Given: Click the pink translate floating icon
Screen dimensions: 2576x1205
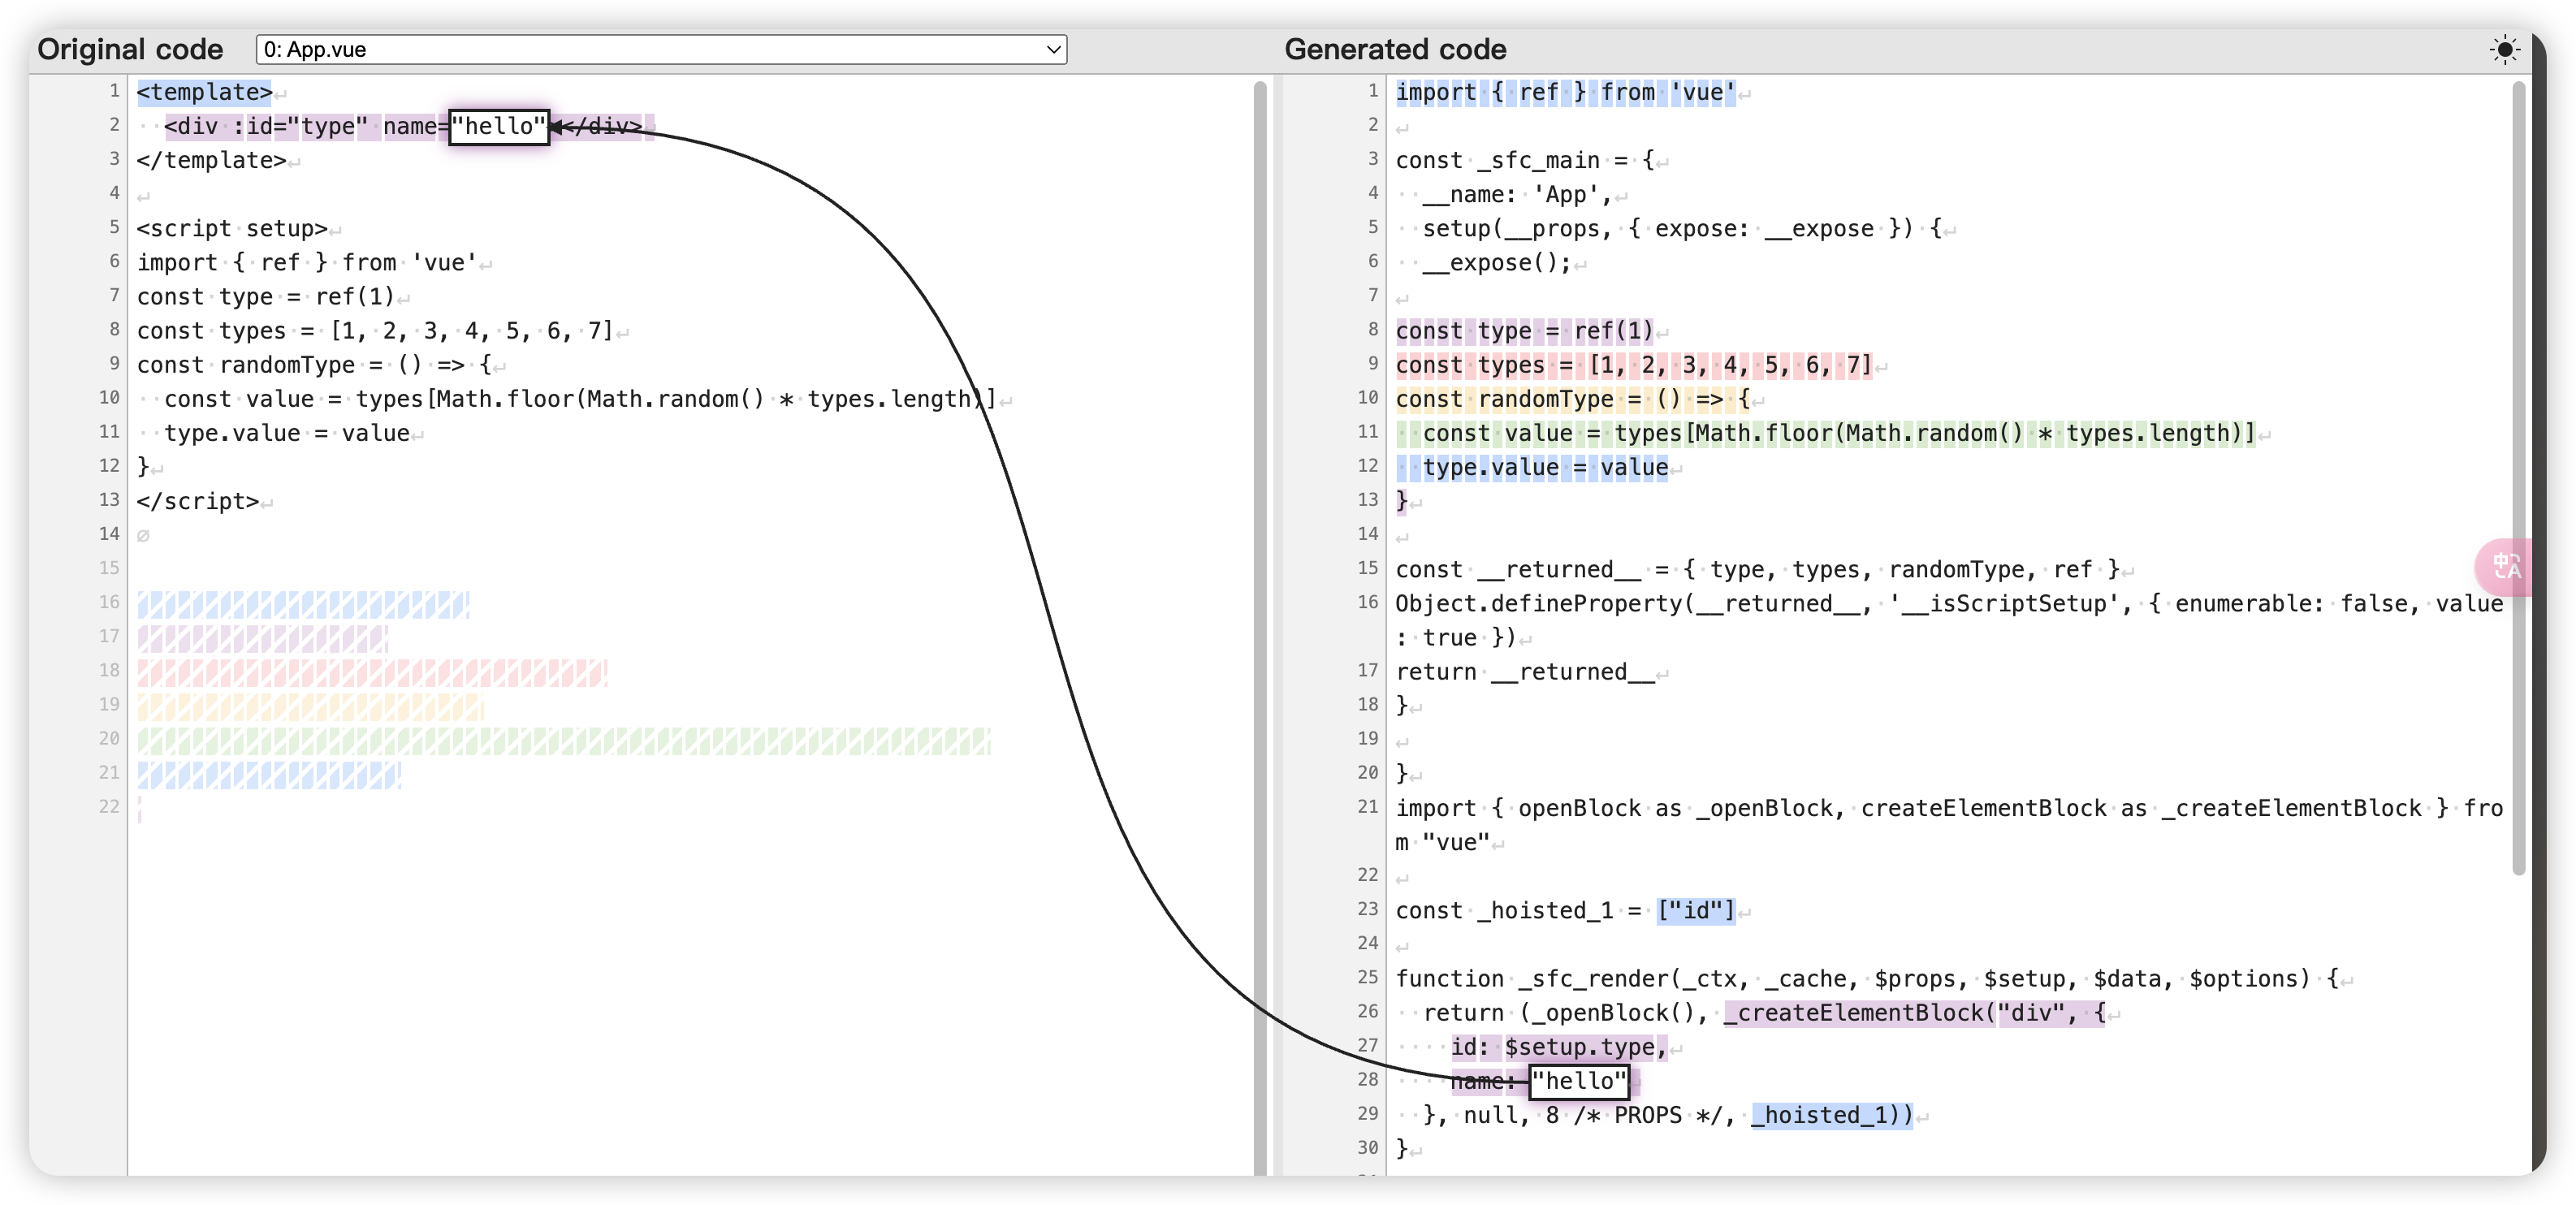Looking at the screenshot, I should pyautogui.click(x=2506, y=567).
